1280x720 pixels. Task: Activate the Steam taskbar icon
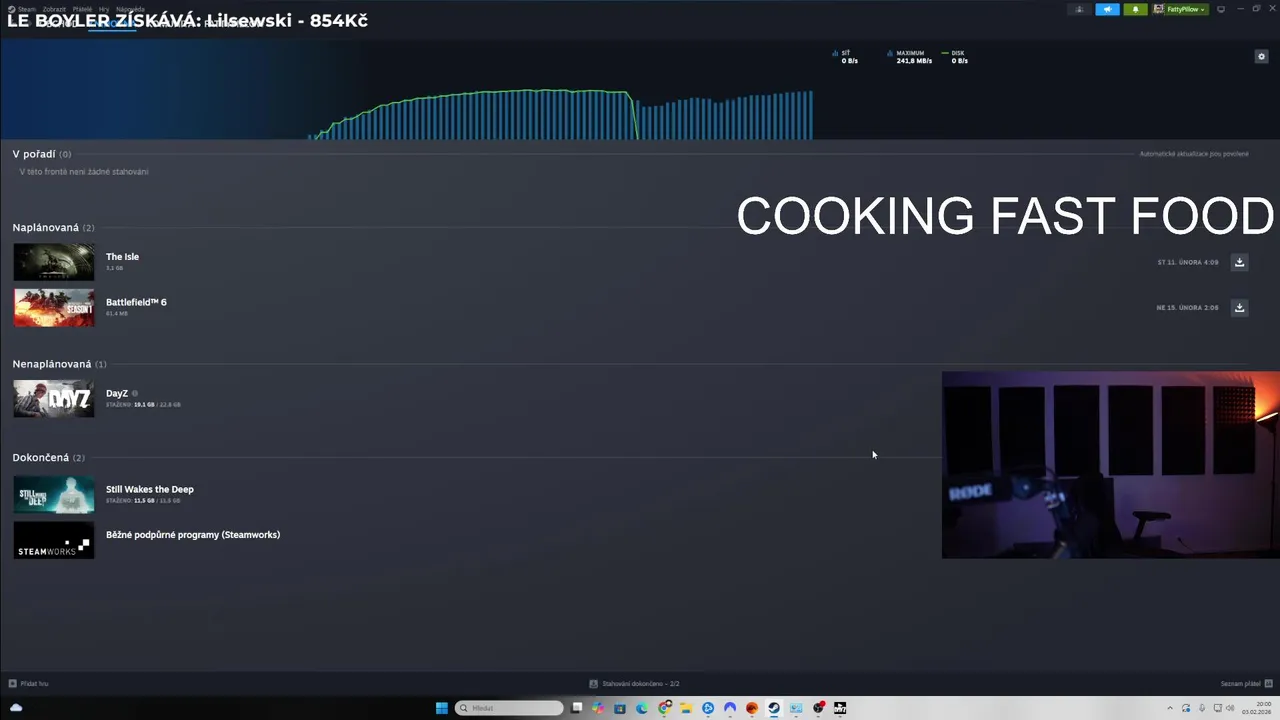click(774, 708)
